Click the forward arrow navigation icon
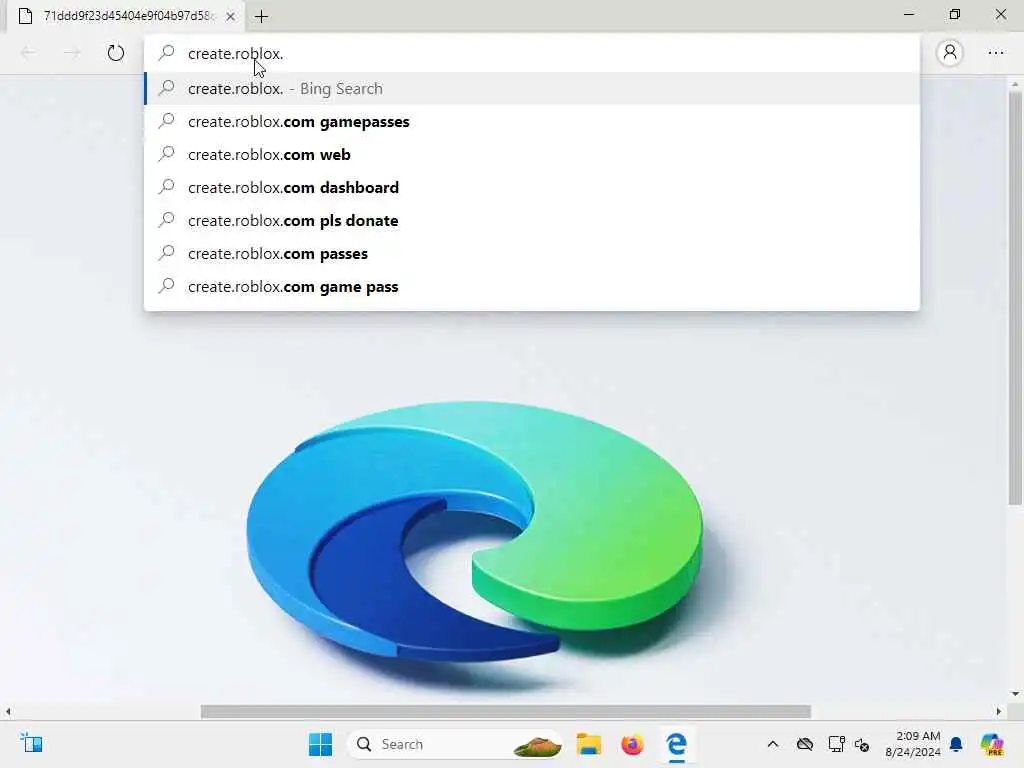 (72, 53)
